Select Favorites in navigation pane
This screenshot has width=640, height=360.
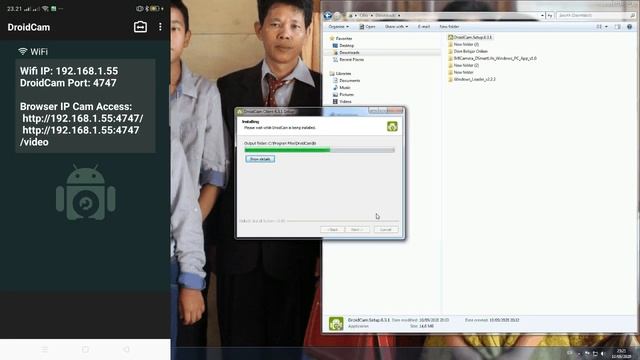(x=340, y=38)
